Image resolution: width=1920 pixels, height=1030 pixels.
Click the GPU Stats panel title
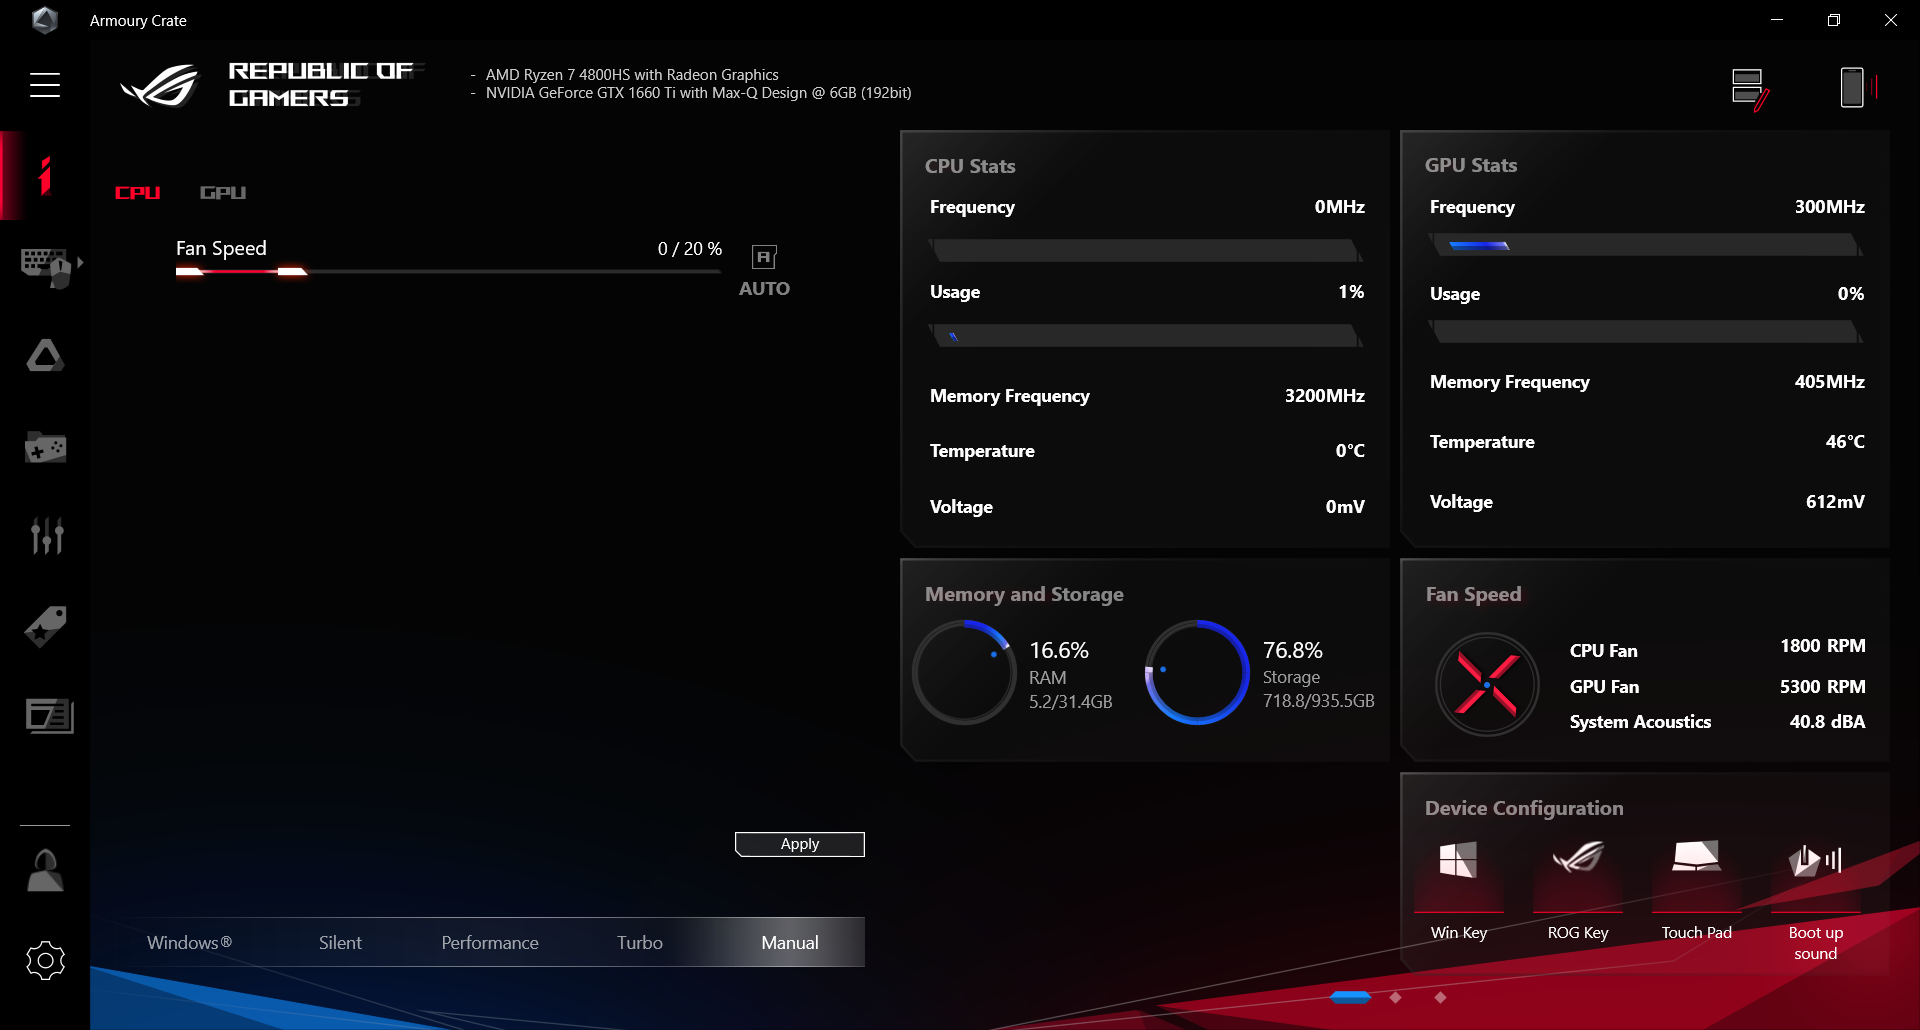pos(1471,165)
